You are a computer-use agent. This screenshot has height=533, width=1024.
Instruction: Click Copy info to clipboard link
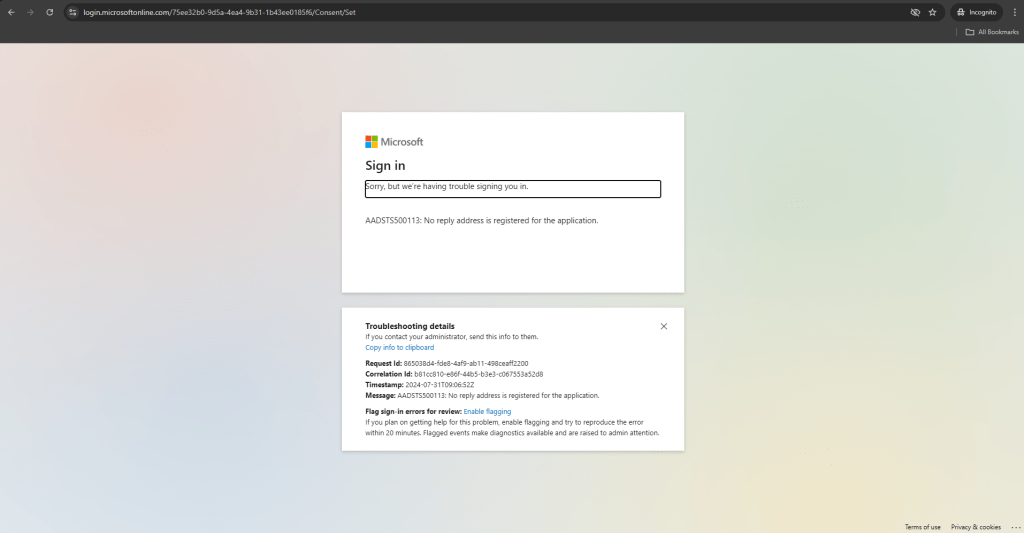(x=399, y=347)
